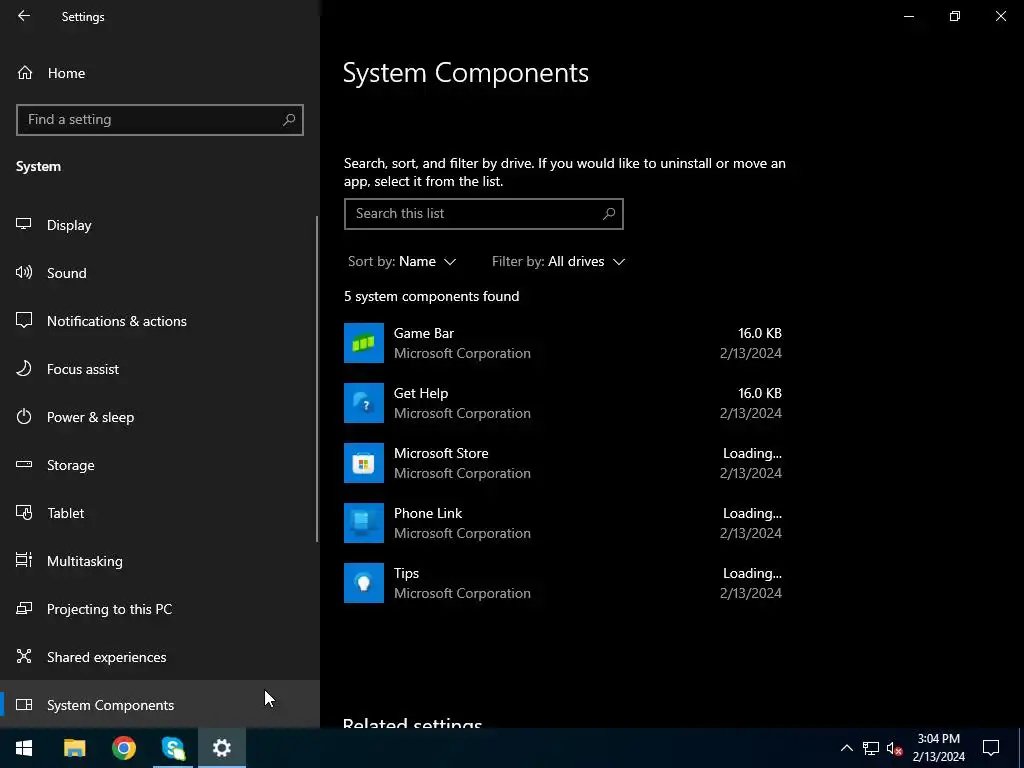
Task: Focus the Find a setting field
Action: (159, 120)
